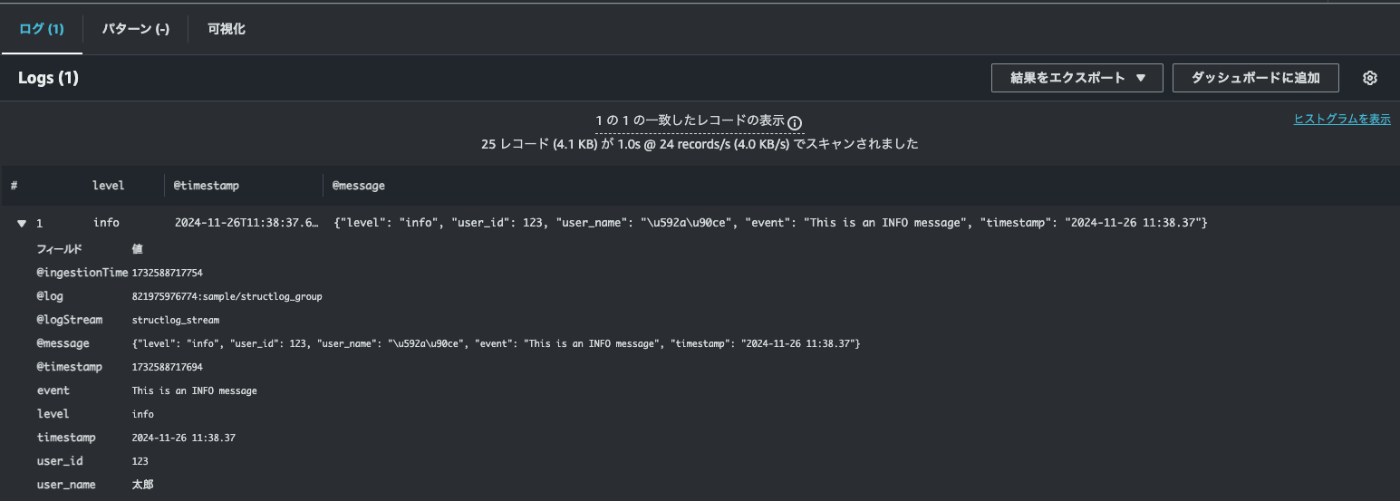Click the @ingestionTime field name
This screenshot has height=501, width=1400.
click(83, 273)
